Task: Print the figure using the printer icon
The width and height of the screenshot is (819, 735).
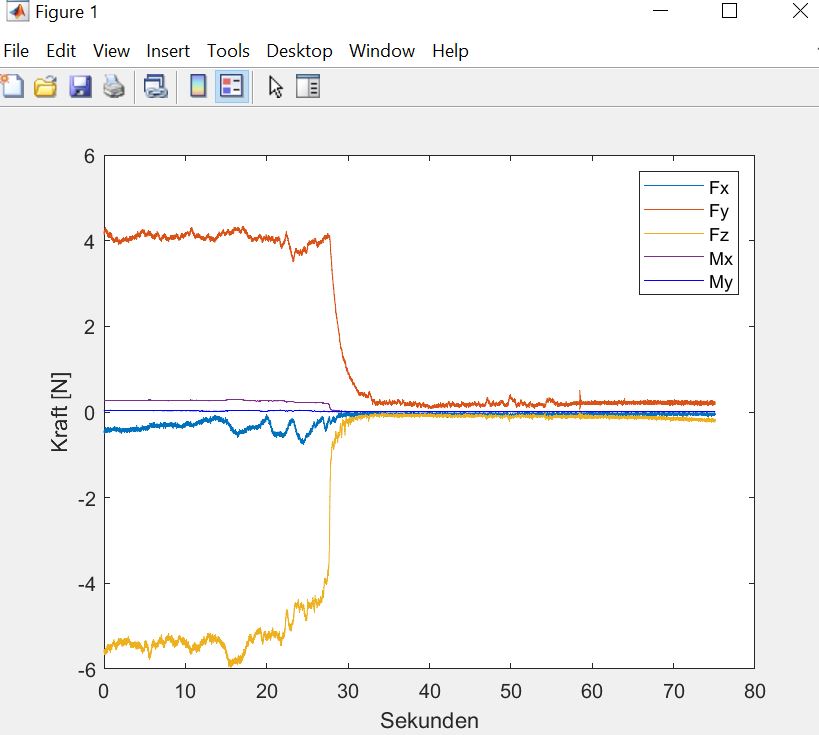Action: pyautogui.click(x=114, y=87)
